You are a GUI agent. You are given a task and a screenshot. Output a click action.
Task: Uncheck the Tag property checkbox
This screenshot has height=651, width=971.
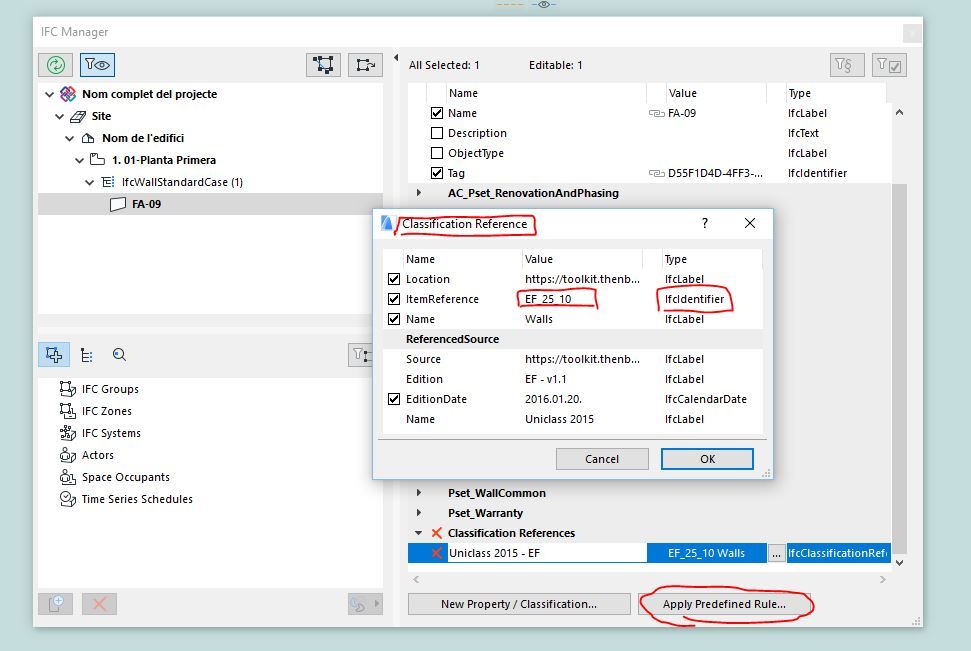pos(437,173)
